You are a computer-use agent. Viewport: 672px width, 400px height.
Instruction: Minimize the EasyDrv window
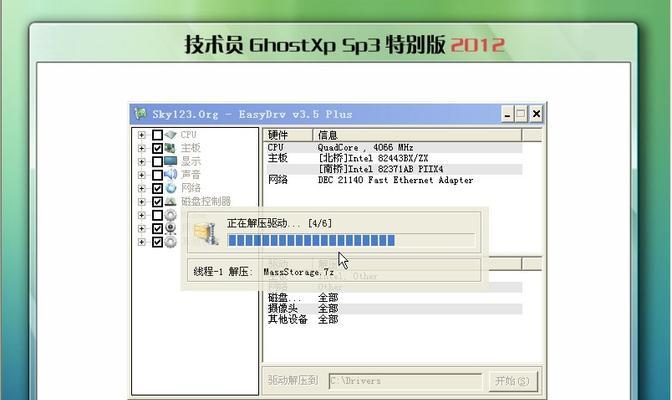point(507,114)
